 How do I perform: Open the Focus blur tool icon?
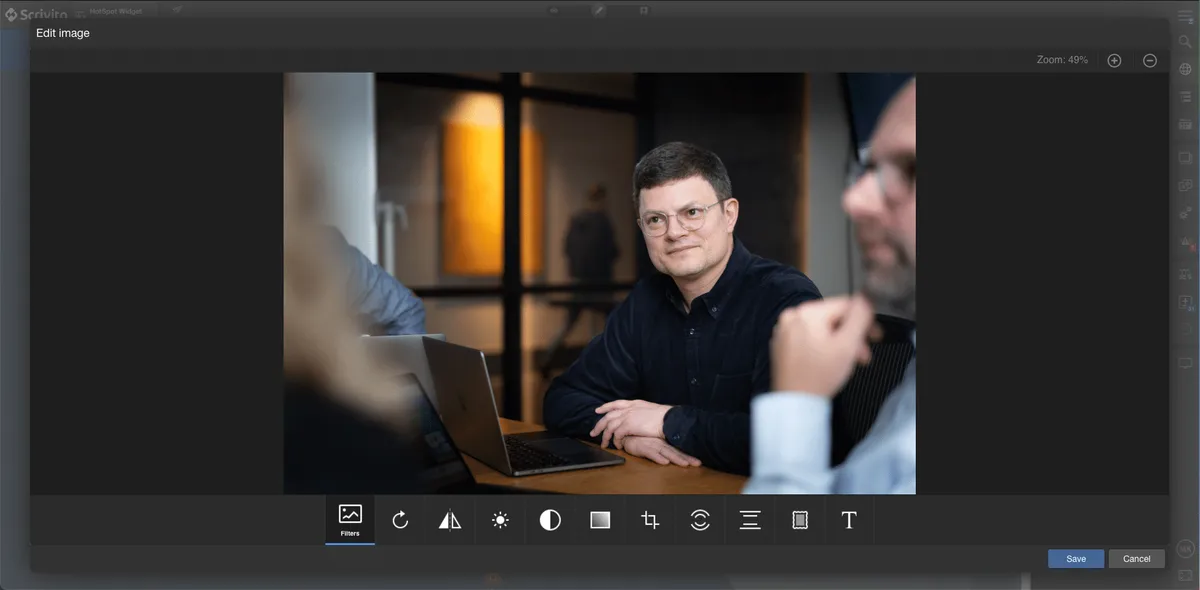tap(700, 520)
